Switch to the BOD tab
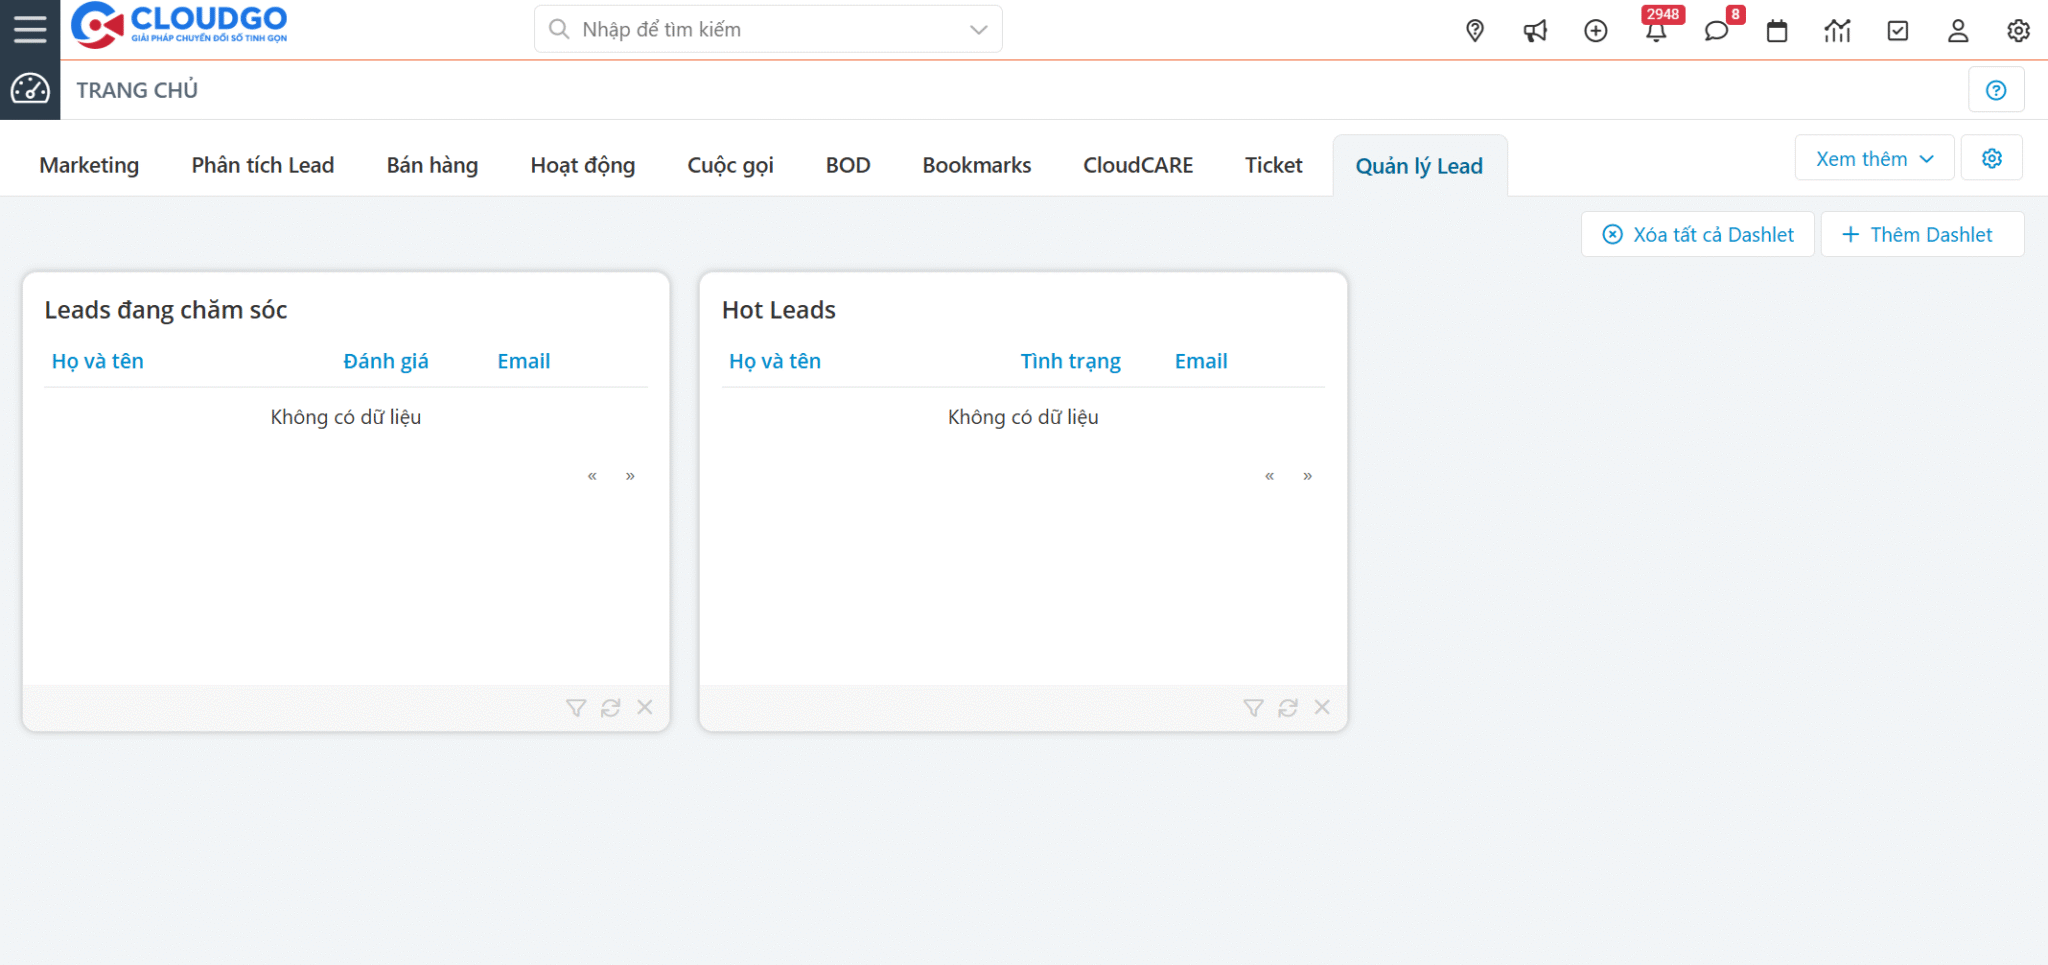 848,165
